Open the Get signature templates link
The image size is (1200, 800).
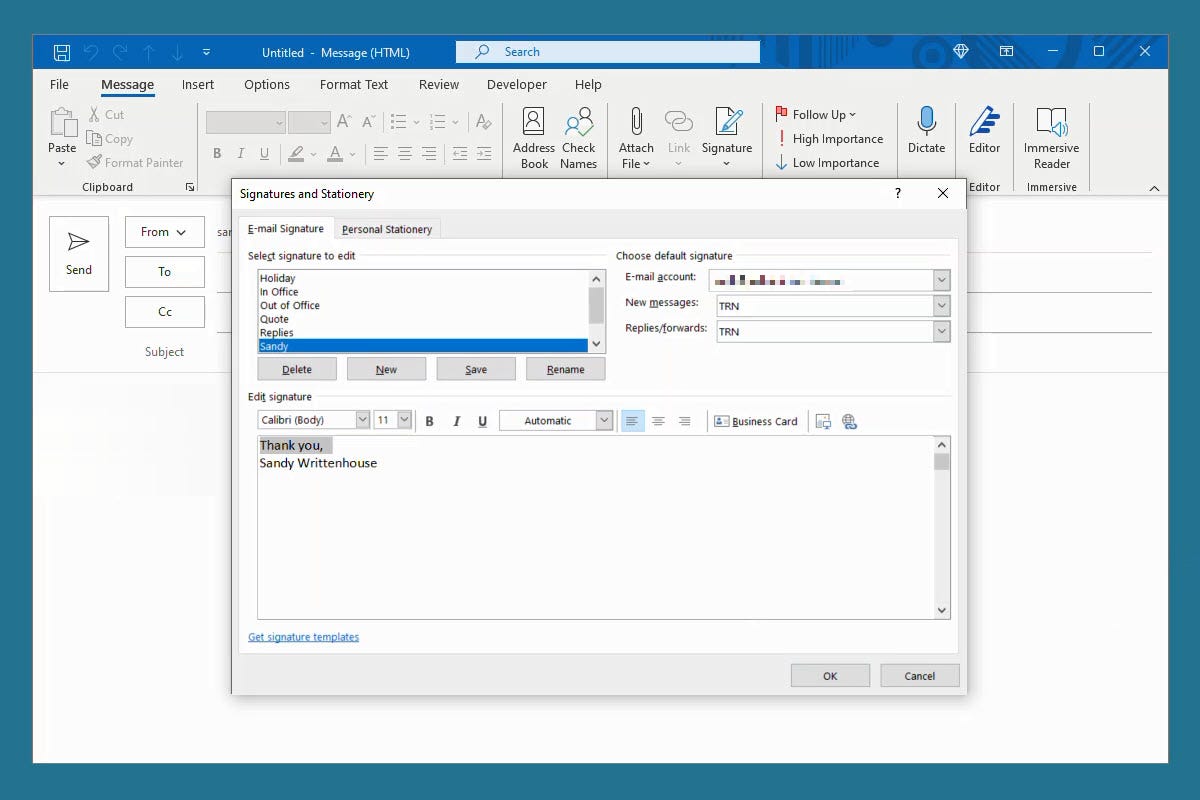pos(303,636)
